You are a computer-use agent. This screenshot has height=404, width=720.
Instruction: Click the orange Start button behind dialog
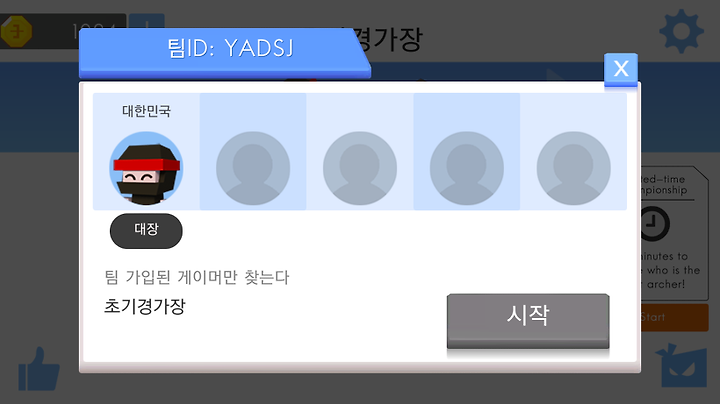point(674,317)
